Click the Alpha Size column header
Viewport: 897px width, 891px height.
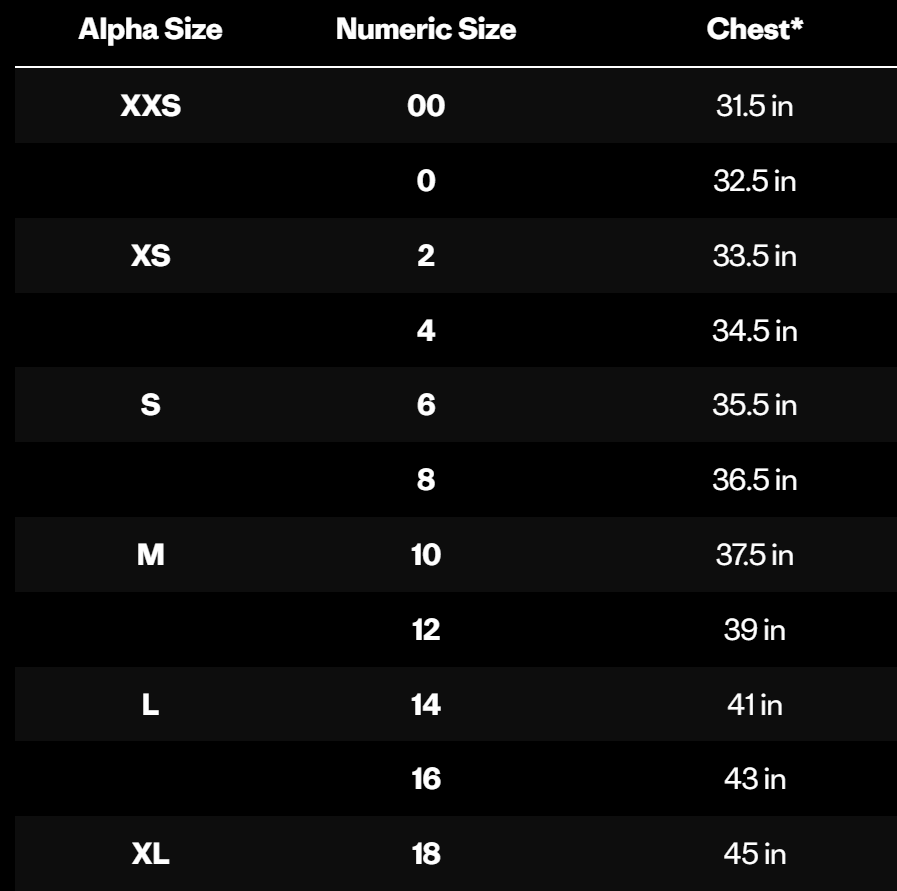pos(150,29)
